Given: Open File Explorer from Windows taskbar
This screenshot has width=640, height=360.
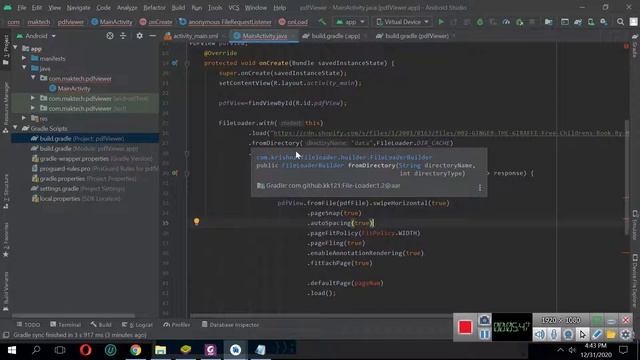Looking at the screenshot, I should (x=160, y=350).
